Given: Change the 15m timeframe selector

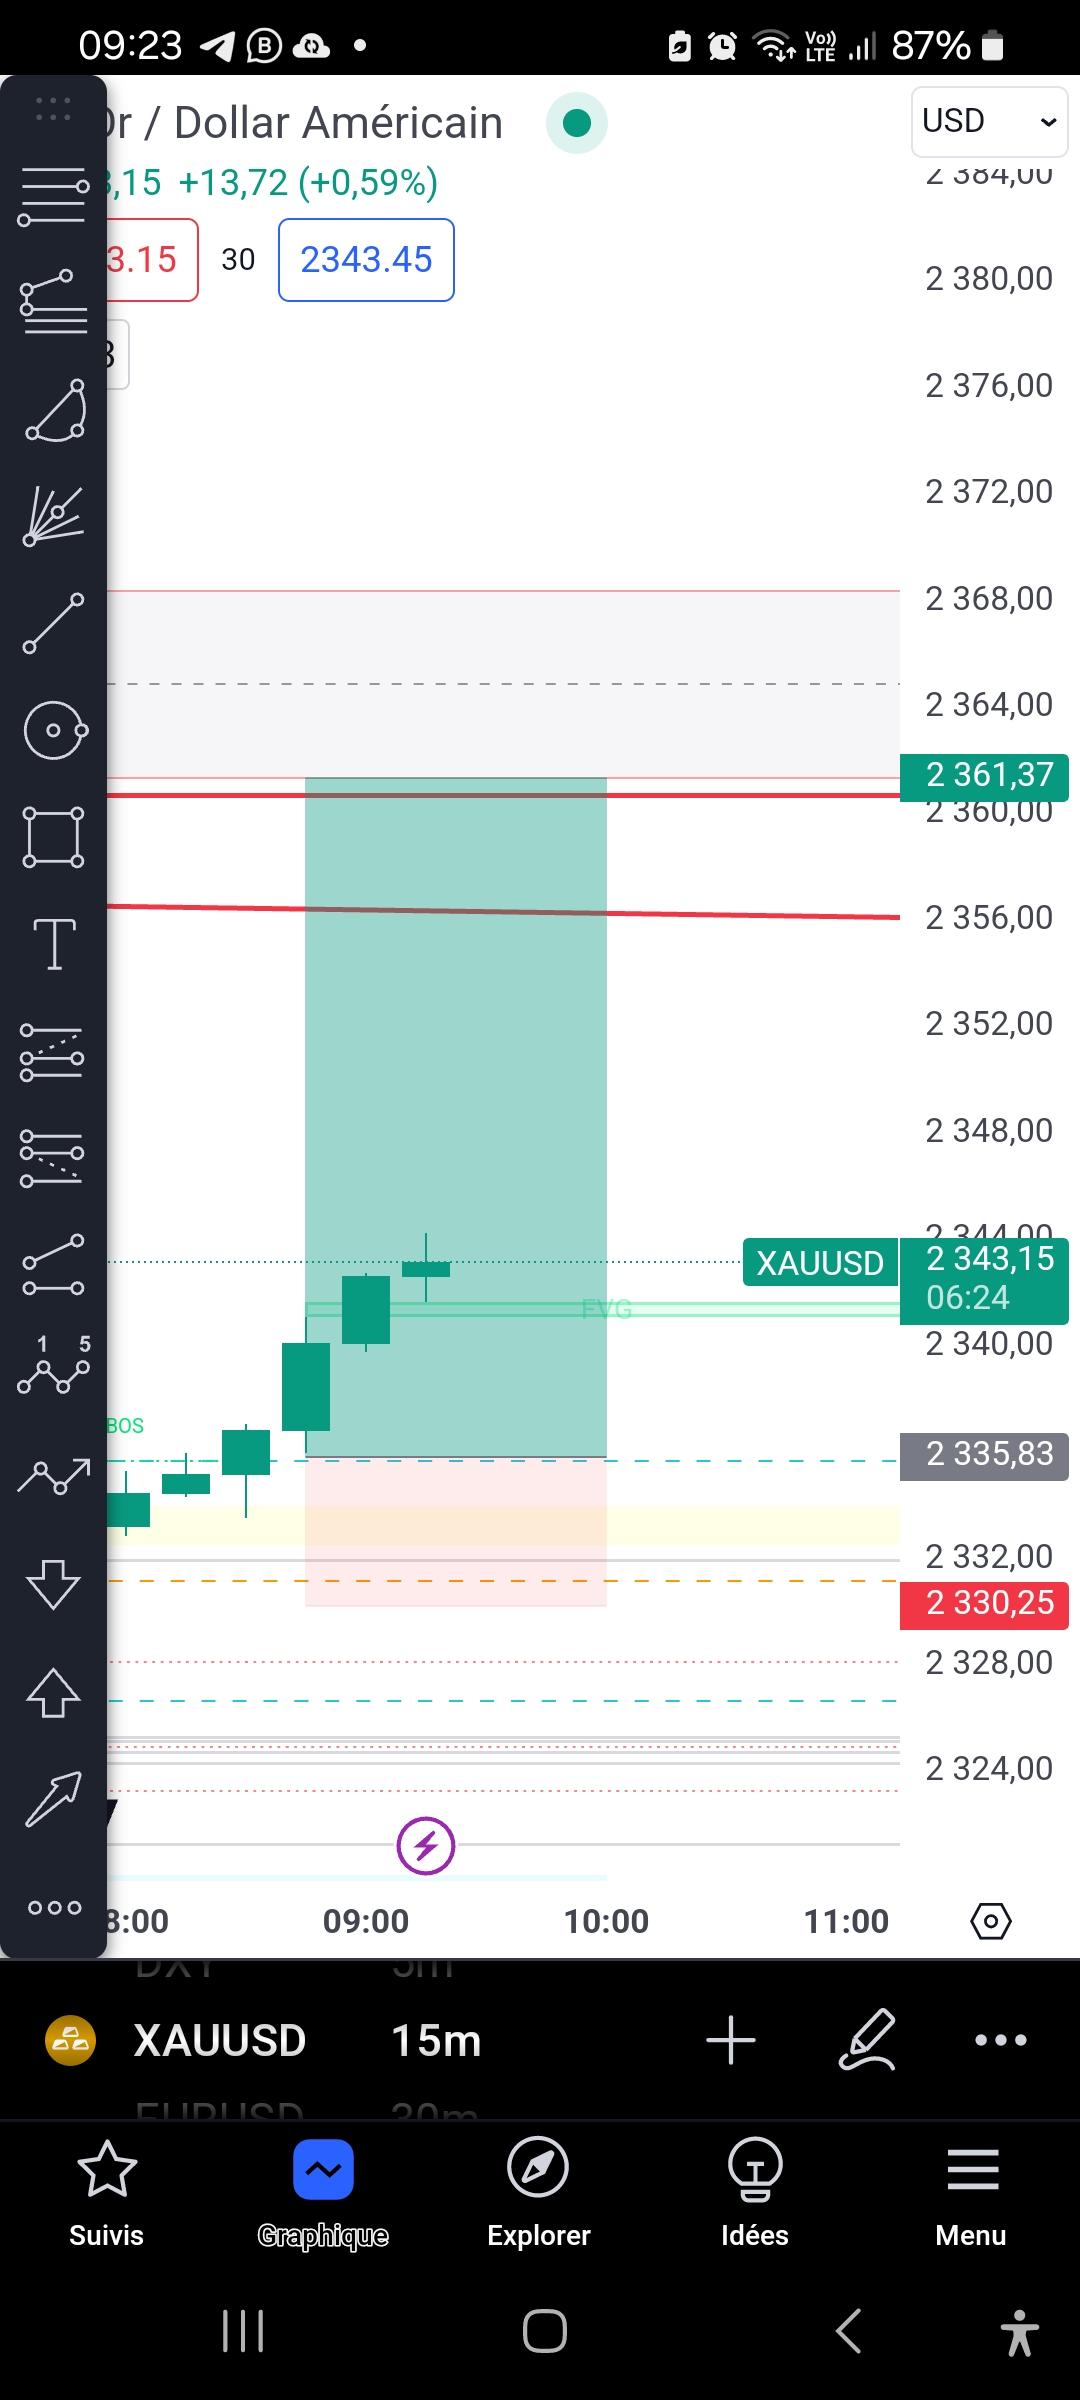Looking at the screenshot, I should tap(436, 2041).
